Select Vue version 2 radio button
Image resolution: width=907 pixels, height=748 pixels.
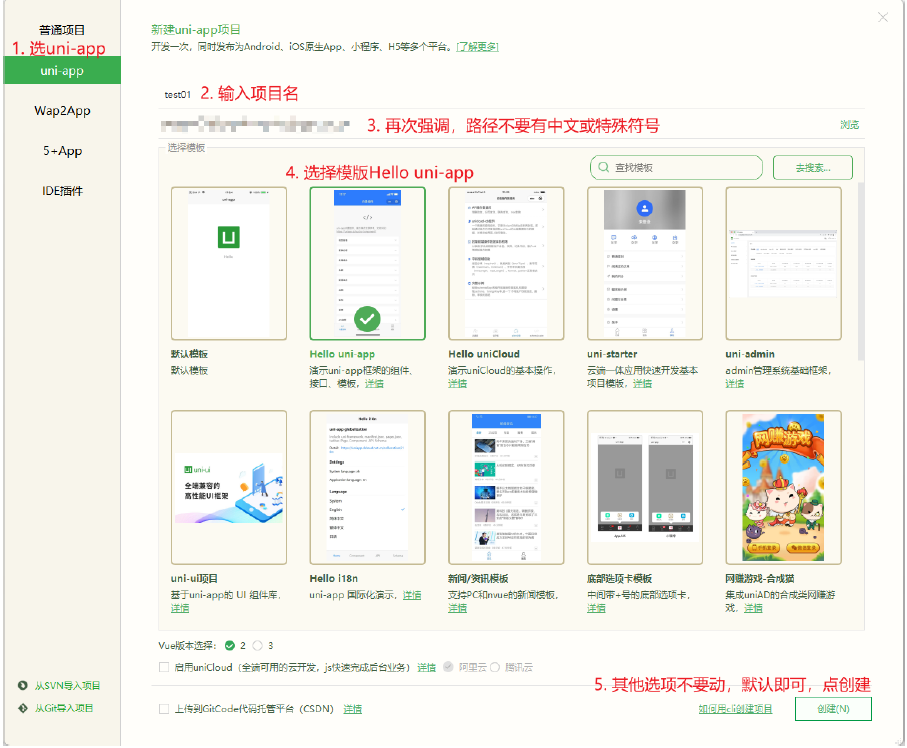click(x=230, y=646)
